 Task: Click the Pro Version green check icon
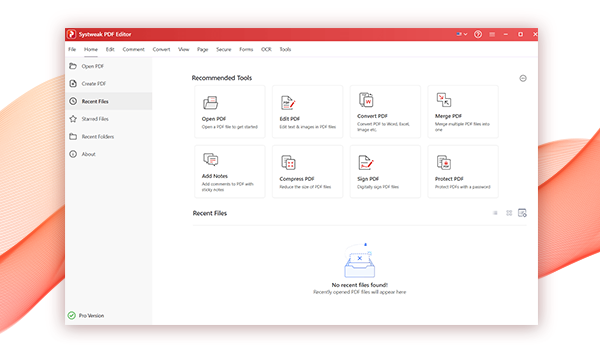pos(72,315)
